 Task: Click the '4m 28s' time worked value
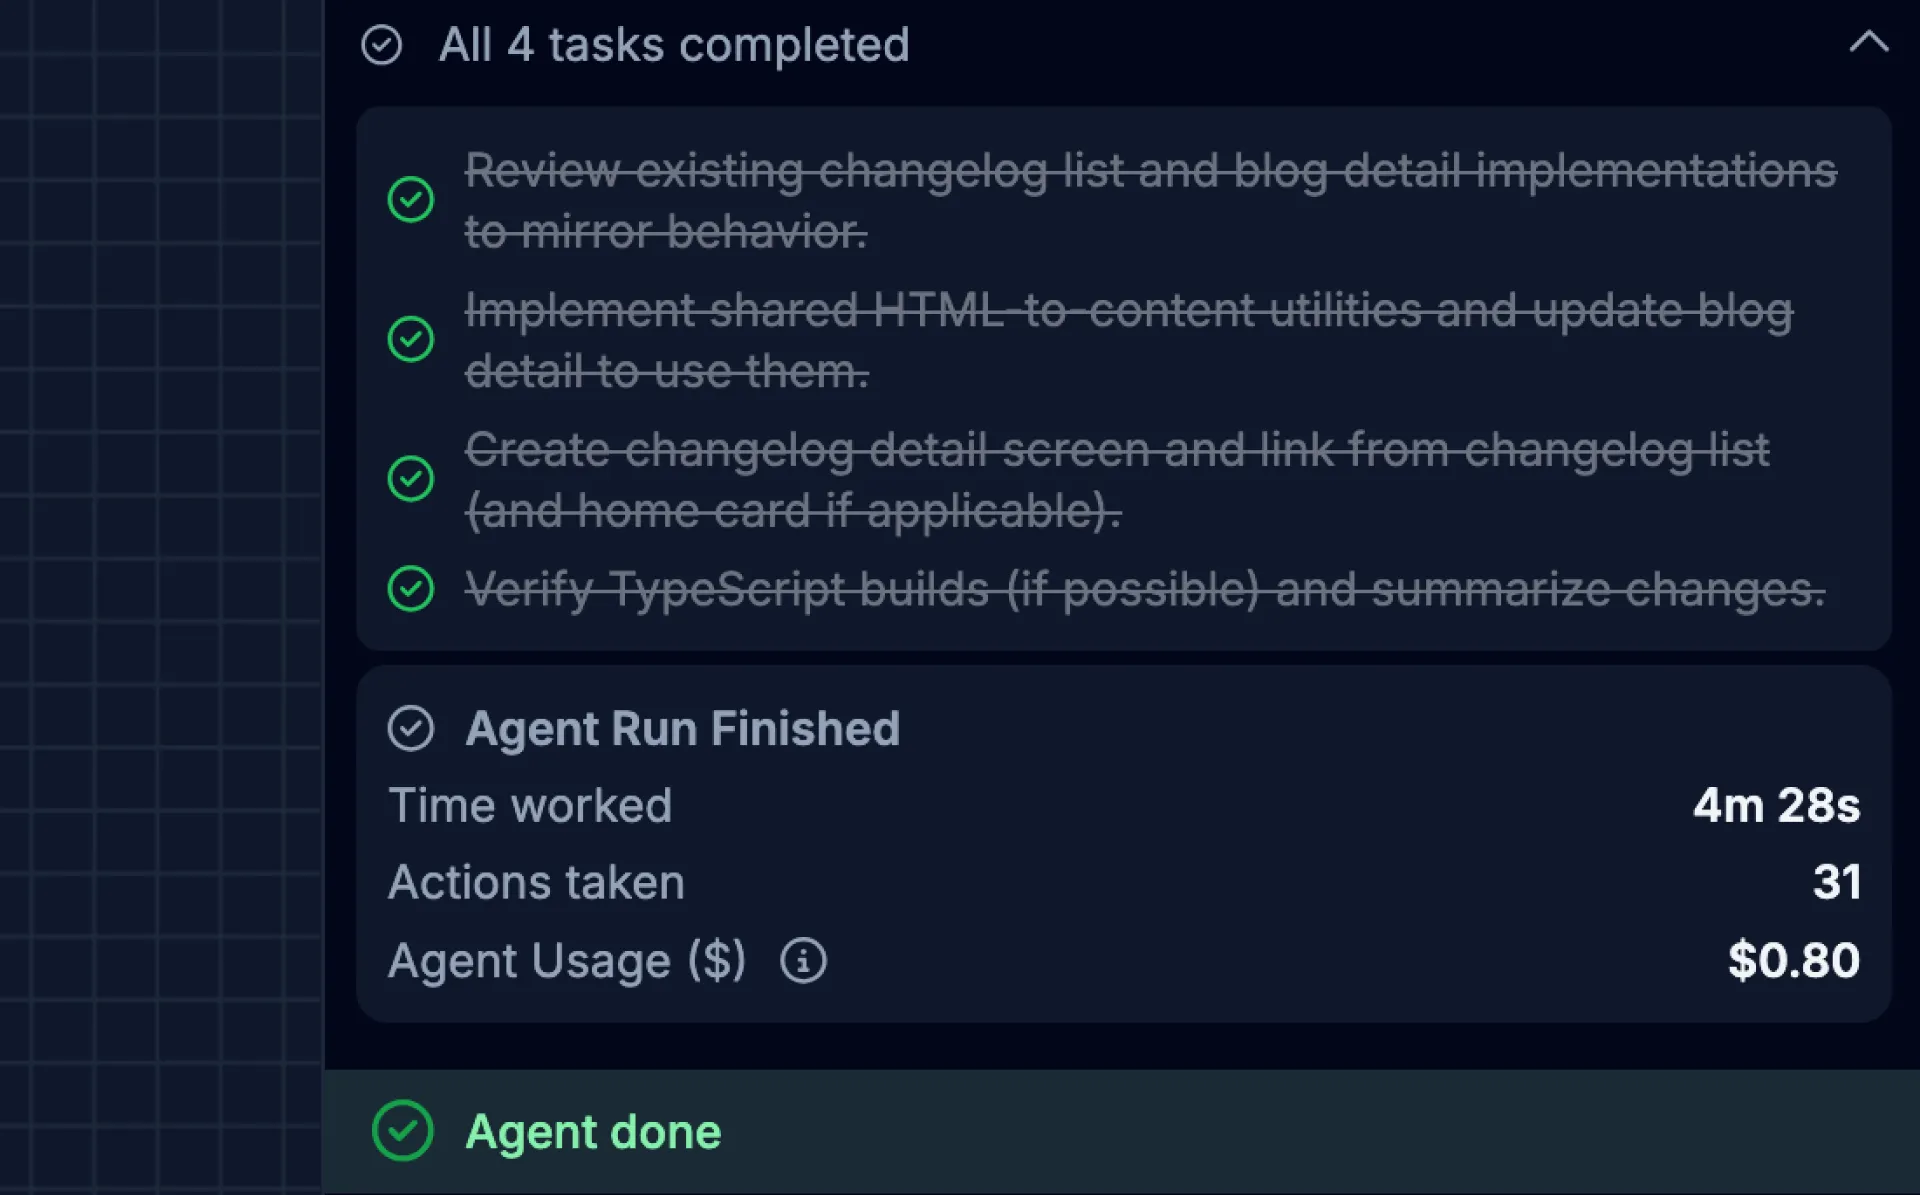pos(1777,805)
